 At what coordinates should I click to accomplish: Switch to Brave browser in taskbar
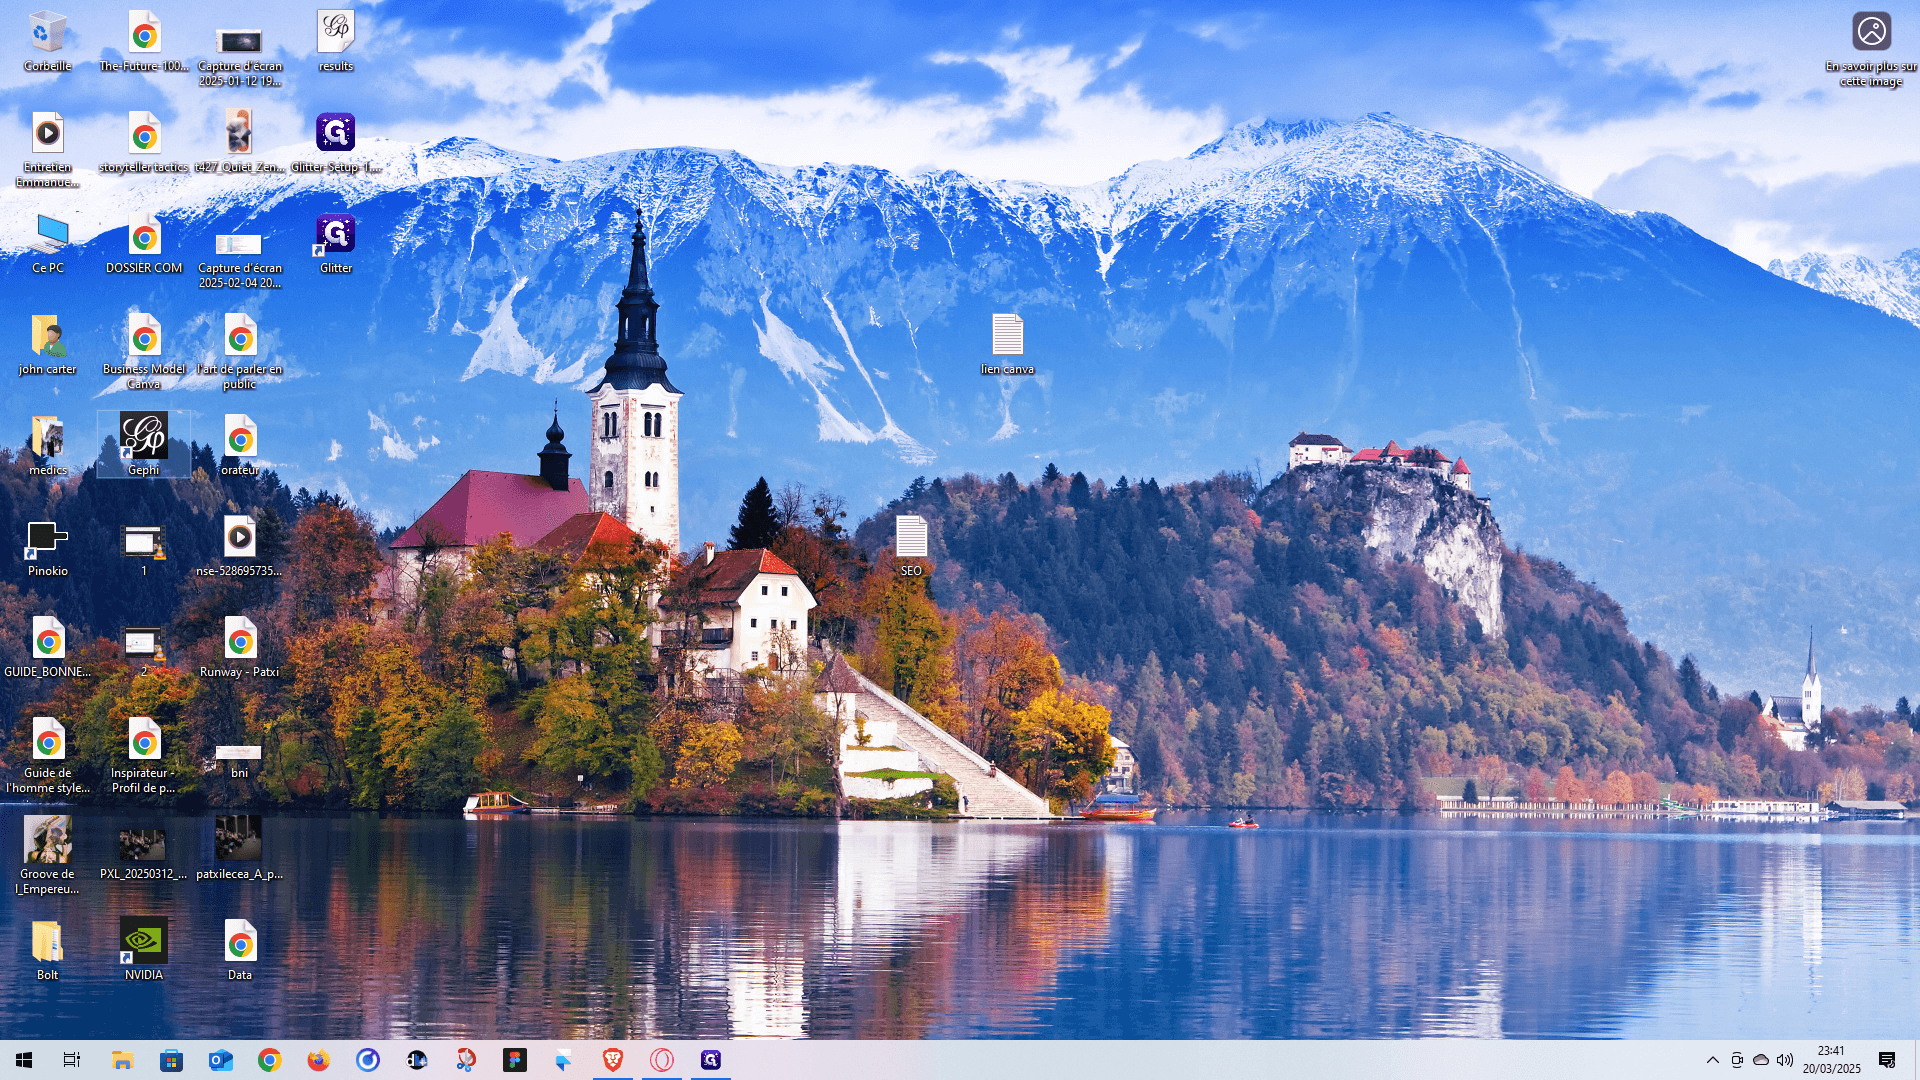(x=613, y=1060)
